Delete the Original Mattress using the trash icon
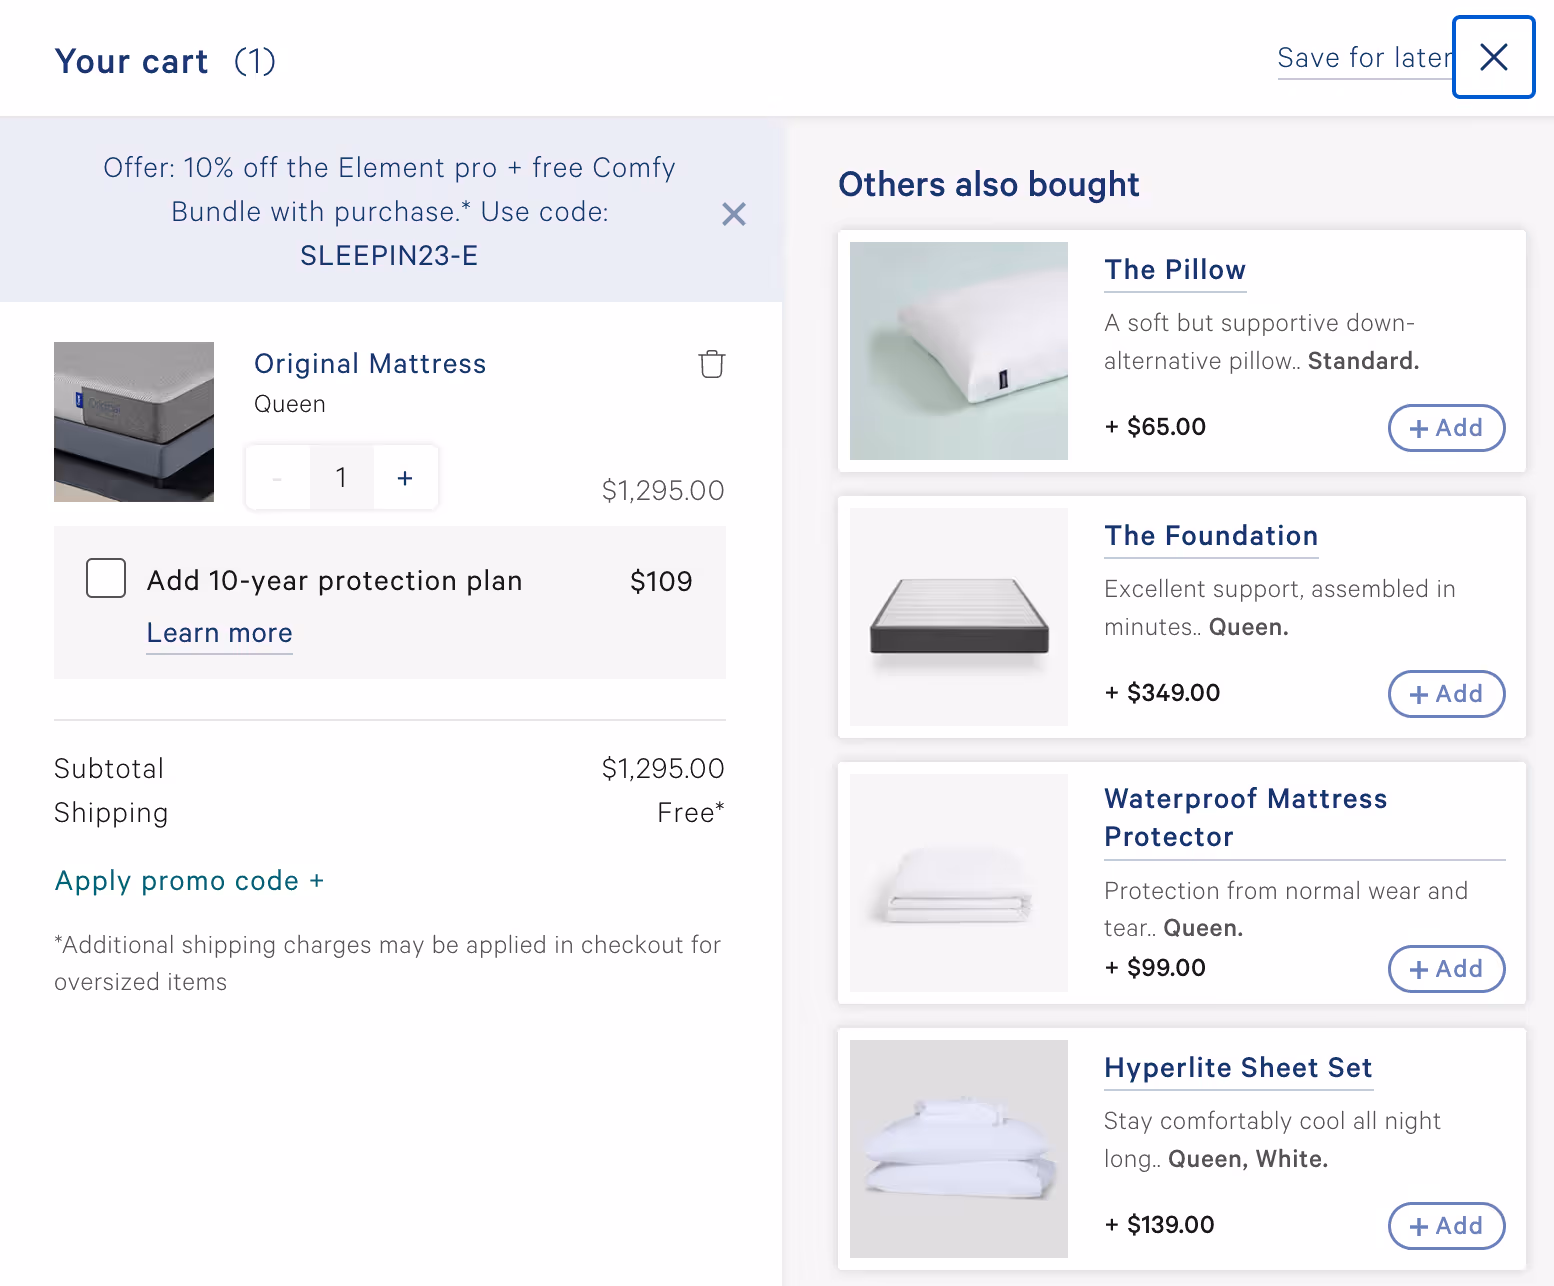This screenshot has height=1286, width=1554. click(x=711, y=364)
